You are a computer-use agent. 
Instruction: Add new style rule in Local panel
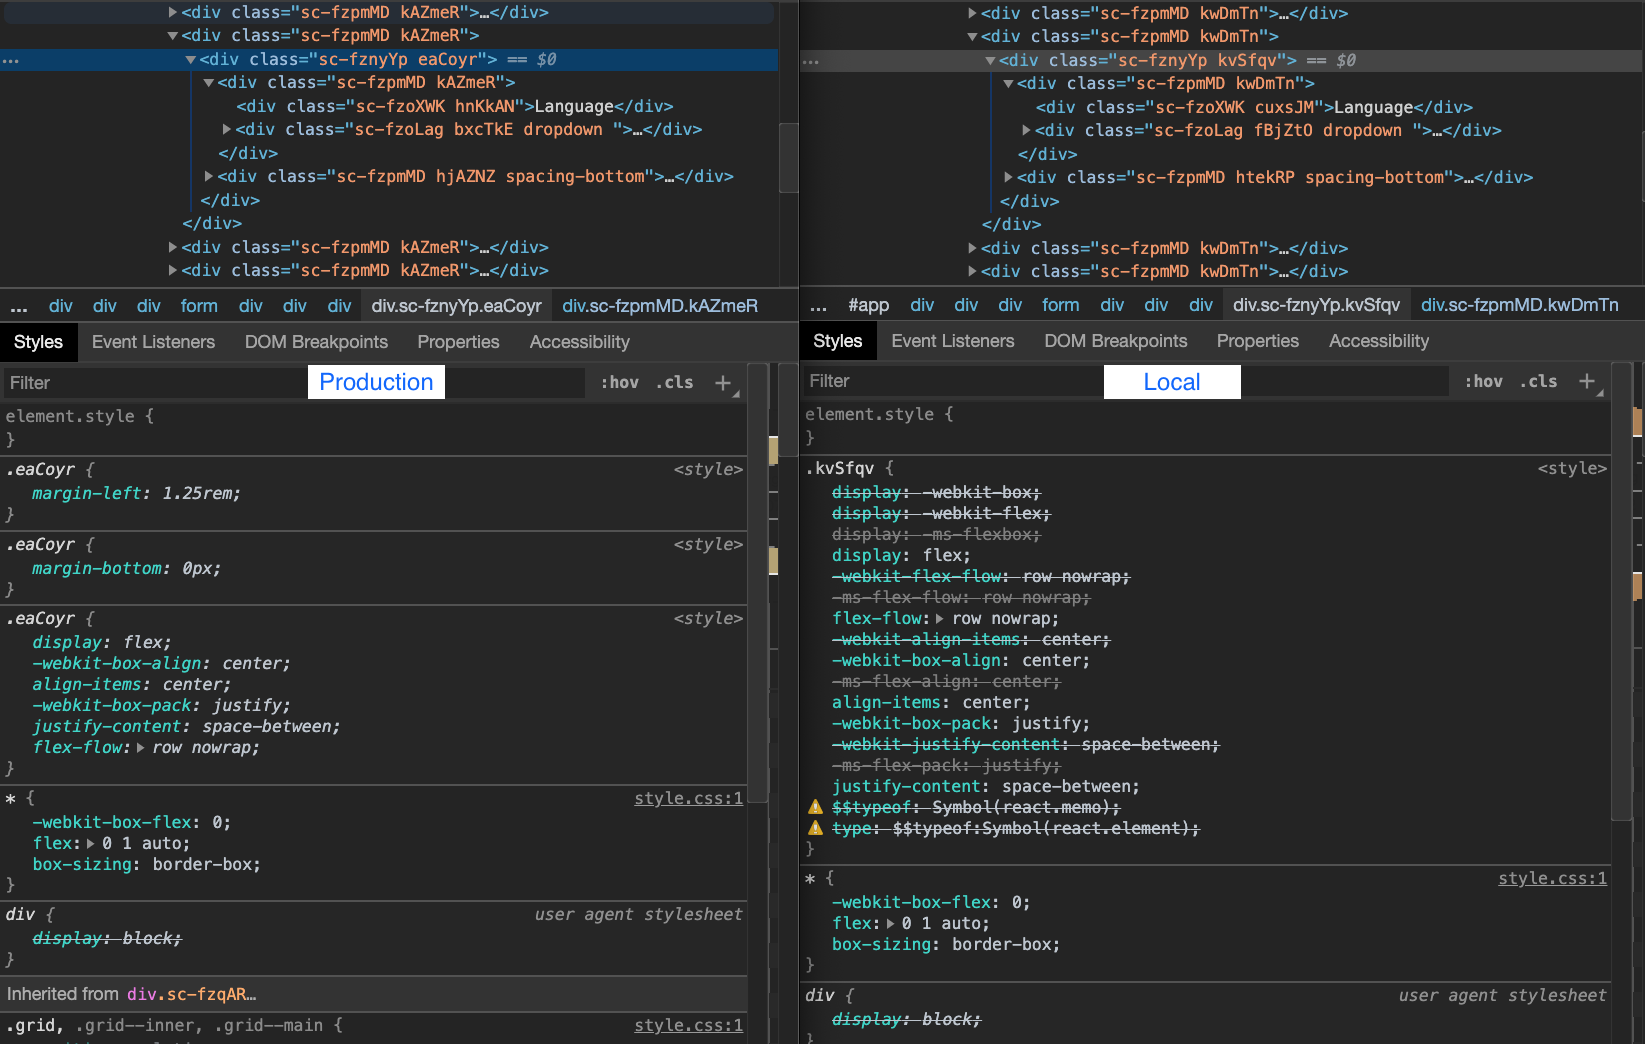click(1587, 381)
